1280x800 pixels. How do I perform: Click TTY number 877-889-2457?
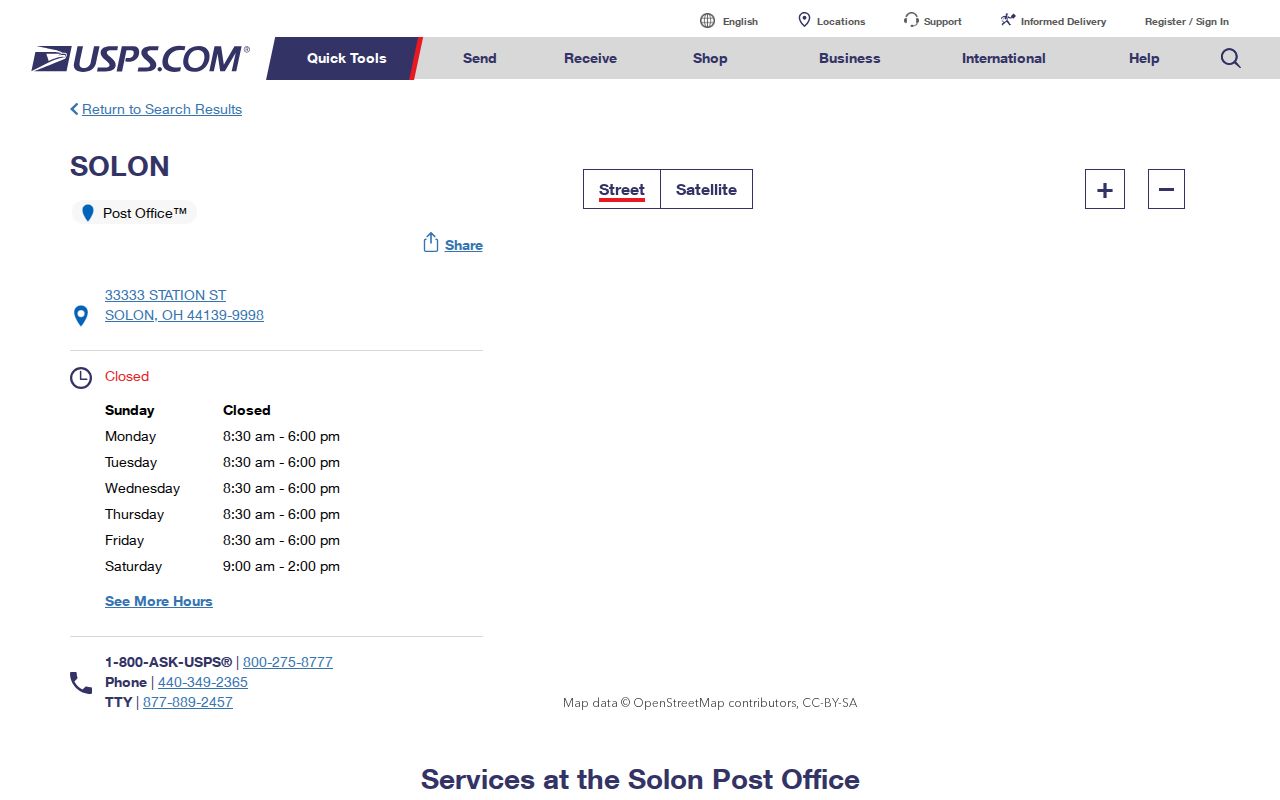[188, 702]
